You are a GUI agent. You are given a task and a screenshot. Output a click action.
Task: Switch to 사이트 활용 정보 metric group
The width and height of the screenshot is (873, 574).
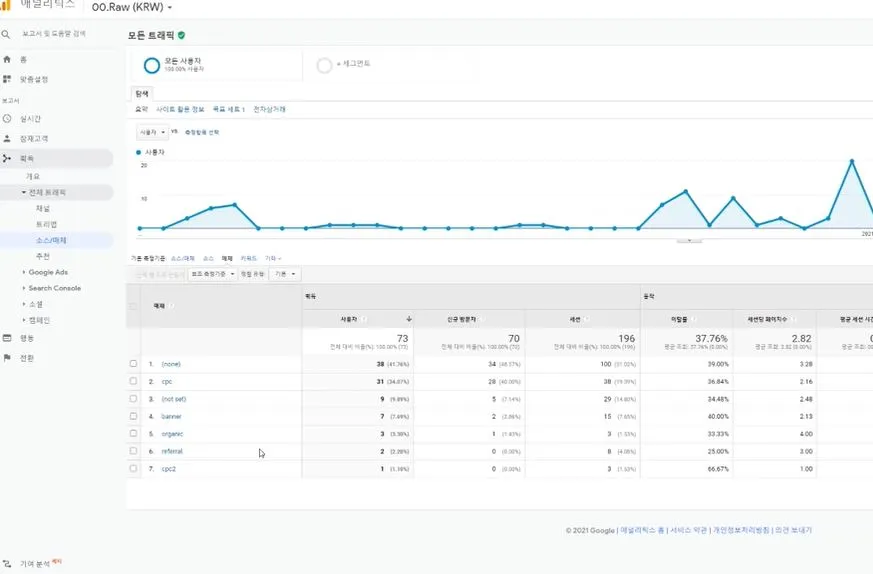click(180, 109)
